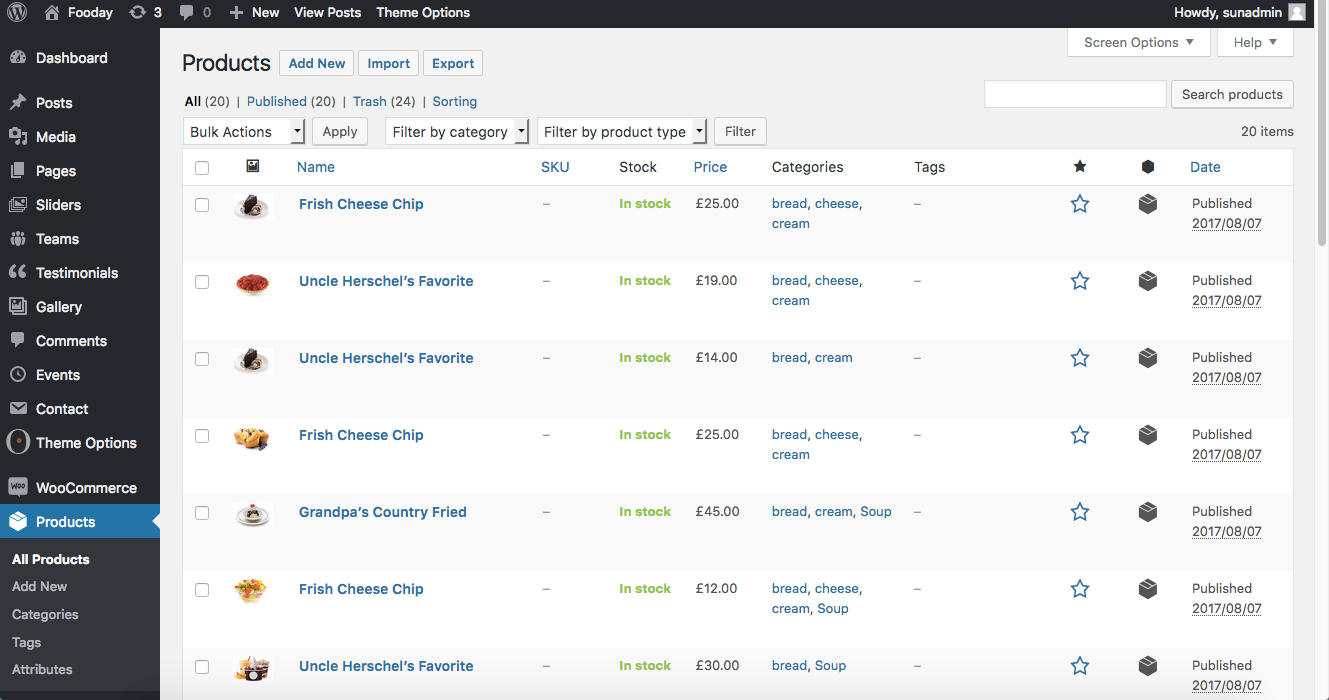This screenshot has height=700, width=1329.
Task: Open the Tags submenu under Products
Action: coord(27,642)
